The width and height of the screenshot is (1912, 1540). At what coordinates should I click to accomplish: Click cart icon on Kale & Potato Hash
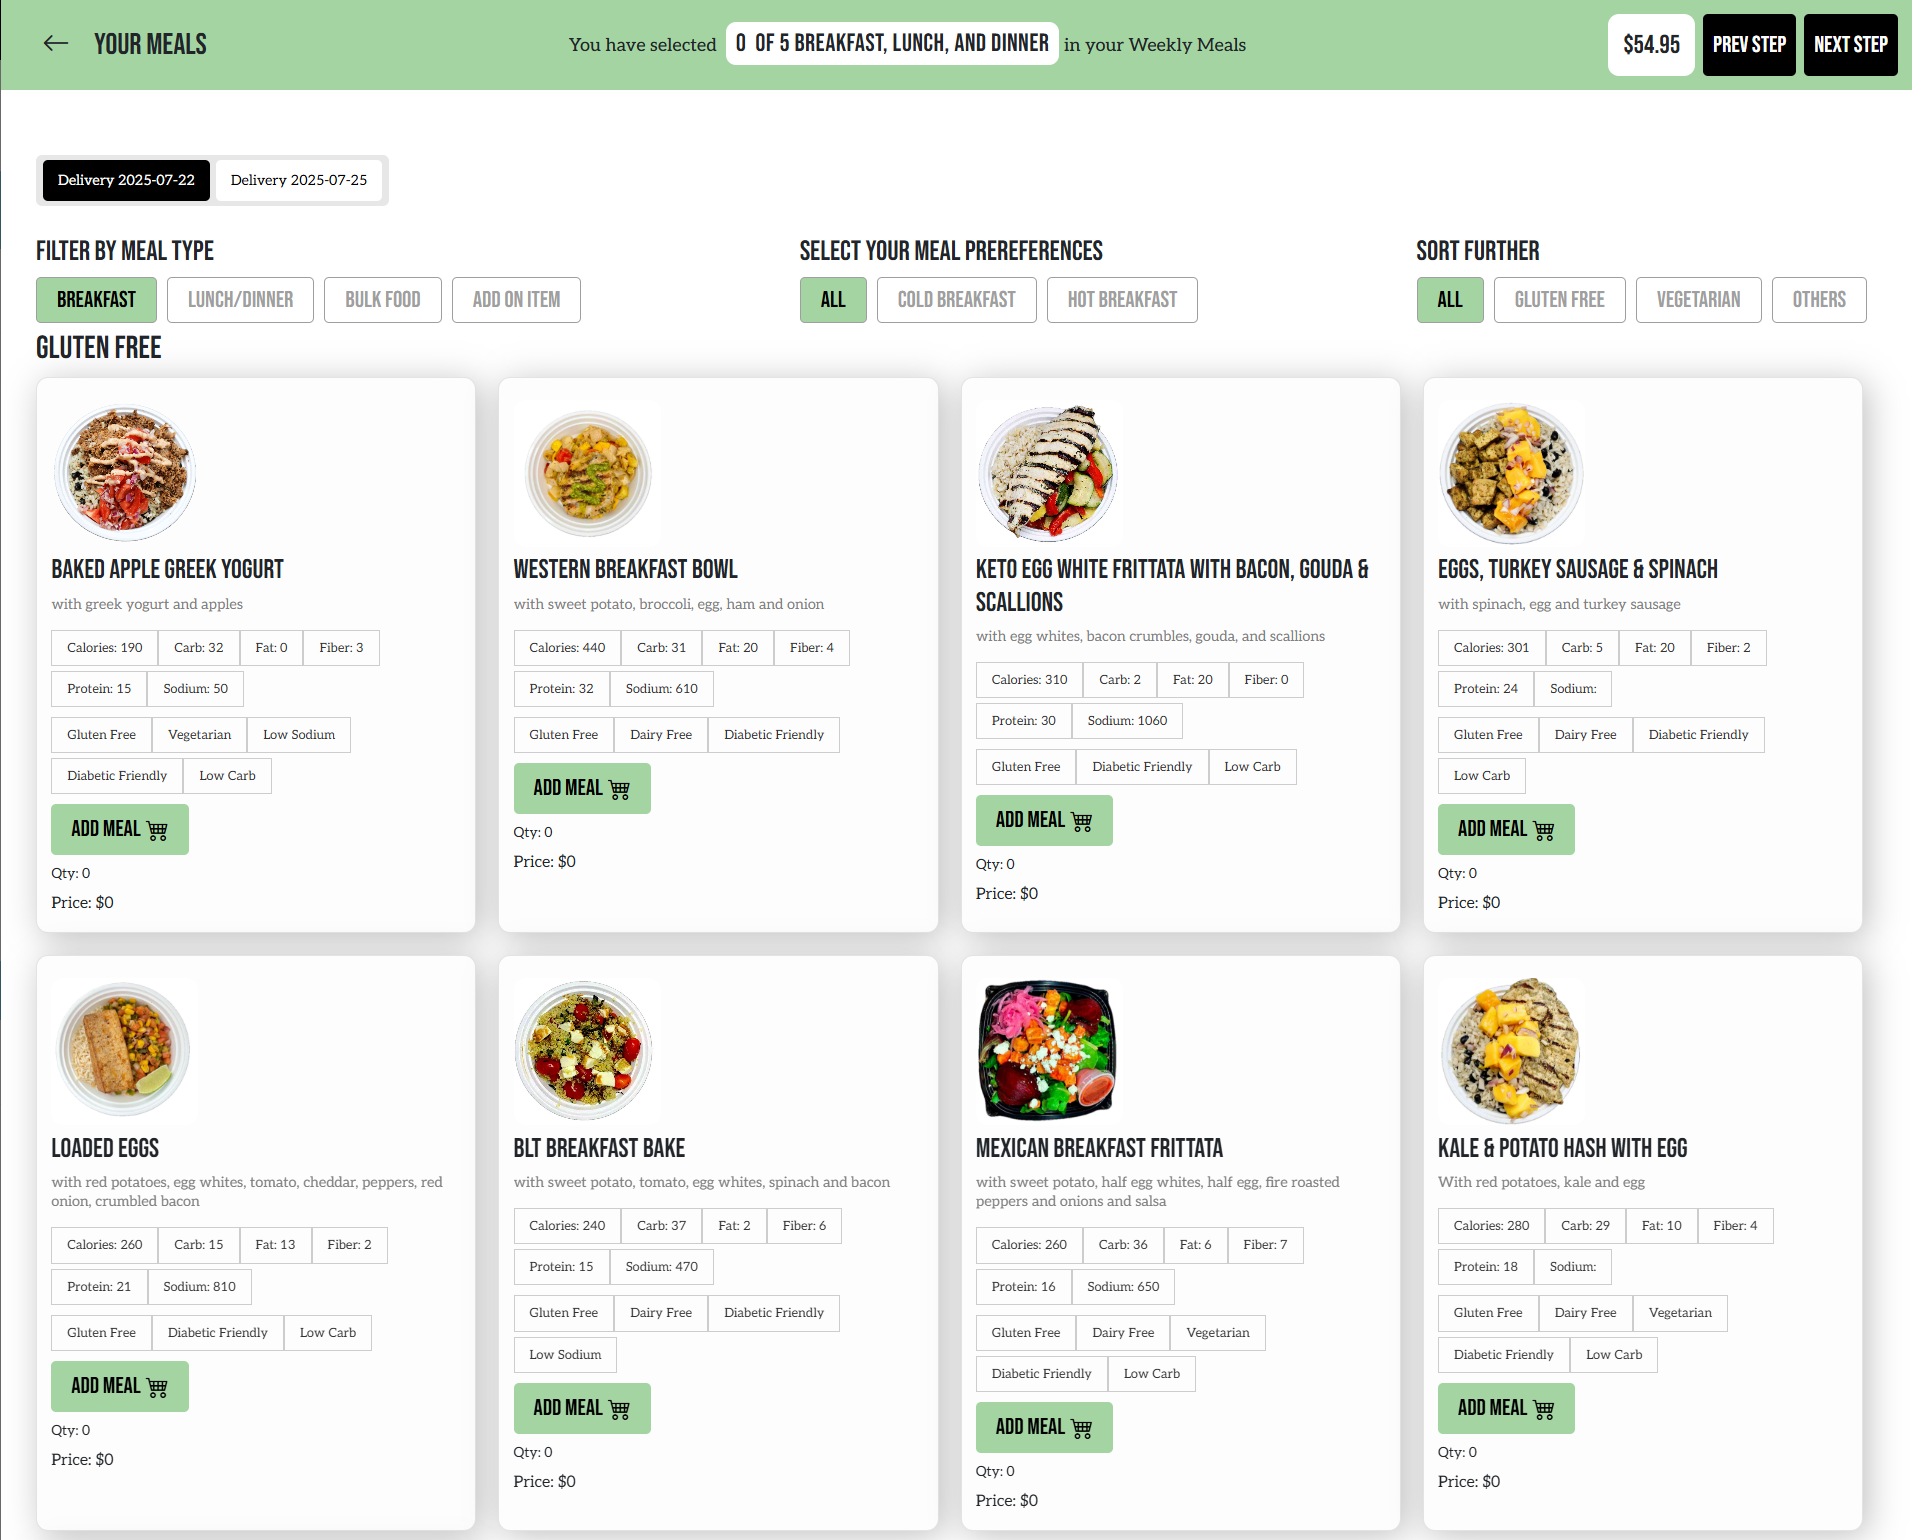point(1543,1409)
